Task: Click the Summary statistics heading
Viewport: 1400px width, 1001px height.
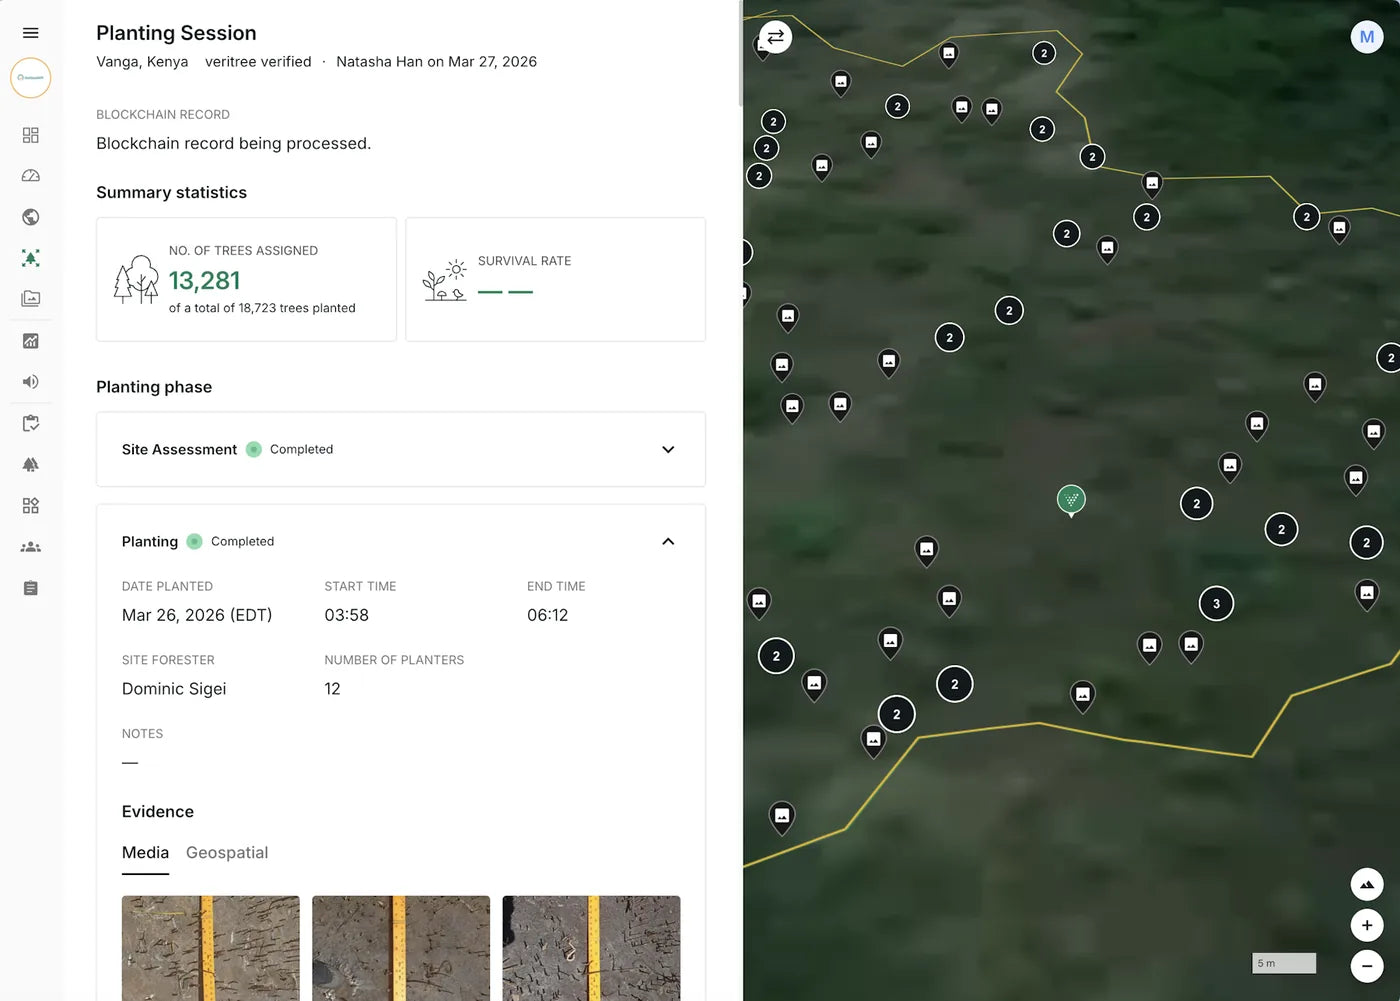Action: [x=171, y=193]
